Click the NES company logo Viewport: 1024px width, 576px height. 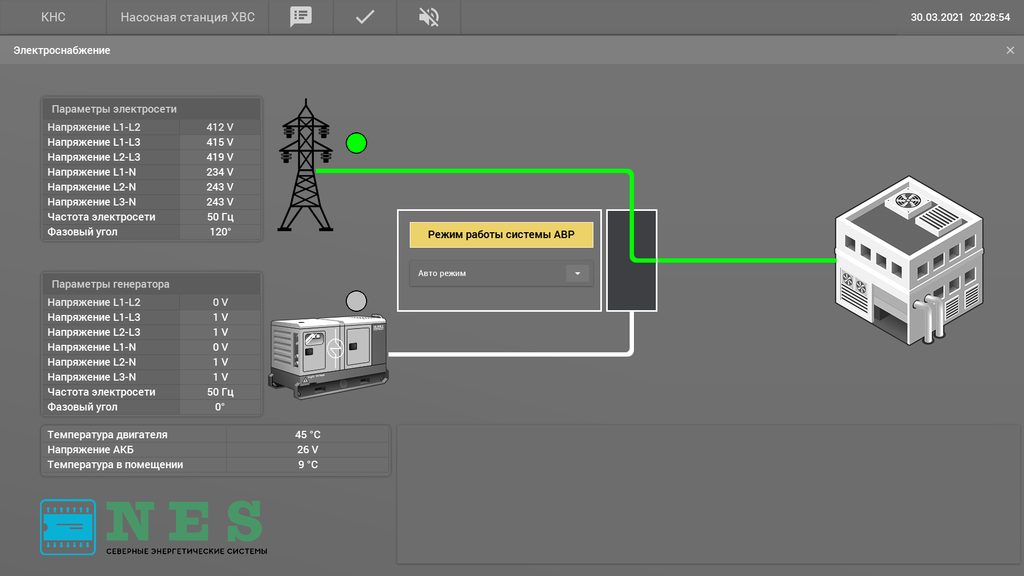point(152,527)
